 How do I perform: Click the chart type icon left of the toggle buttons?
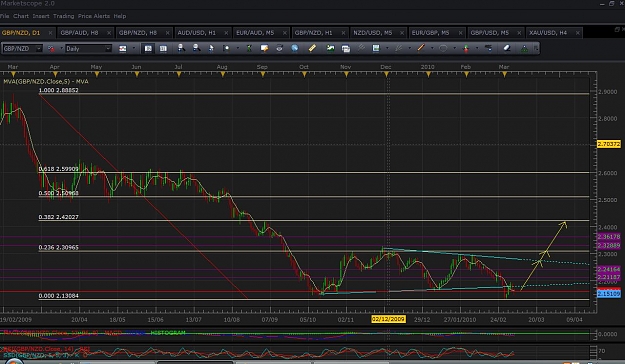[123, 49]
